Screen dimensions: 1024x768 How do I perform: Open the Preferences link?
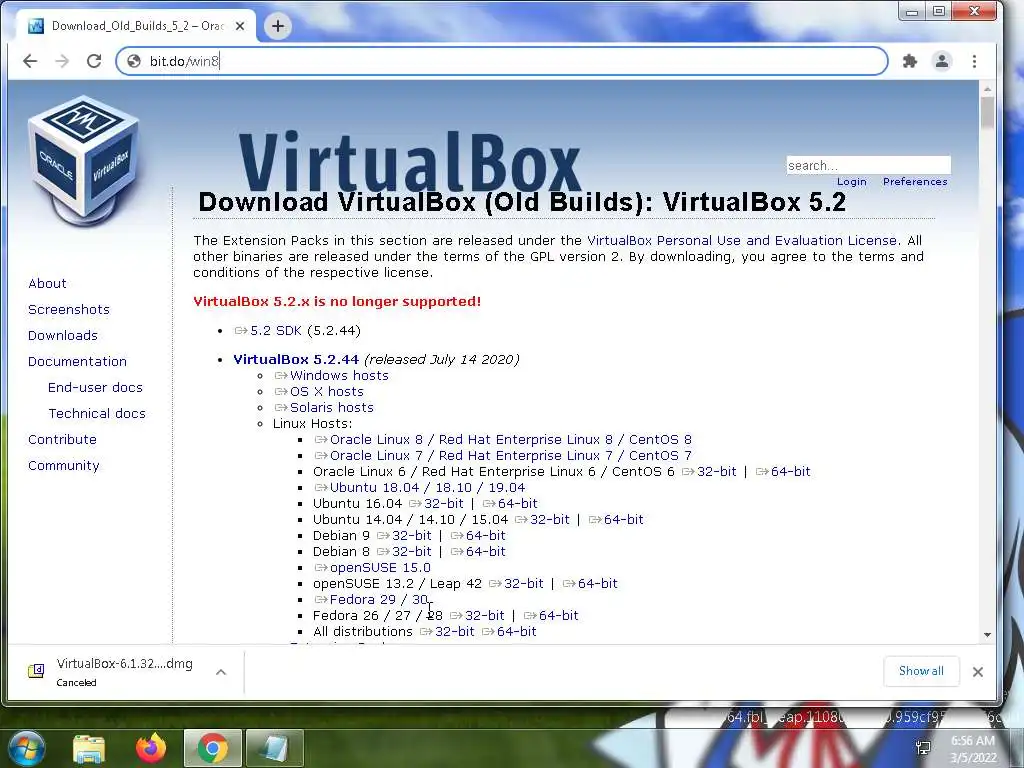click(915, 182)
